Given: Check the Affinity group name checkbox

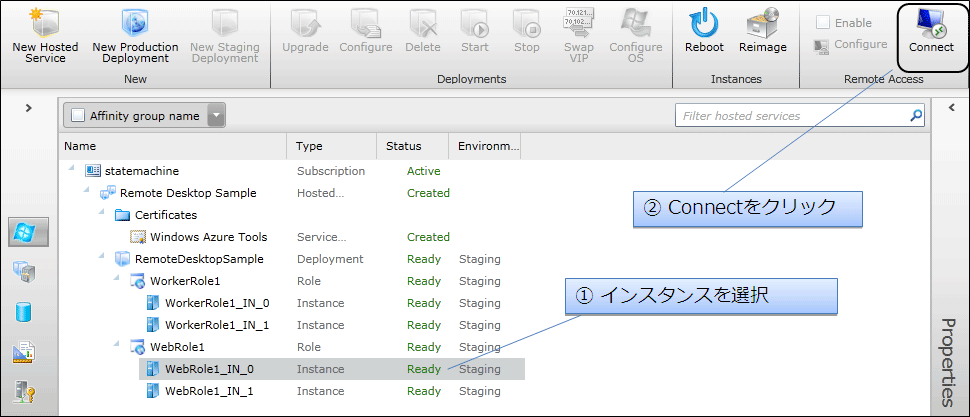Looking at the screenshot, I should (78, 116).
